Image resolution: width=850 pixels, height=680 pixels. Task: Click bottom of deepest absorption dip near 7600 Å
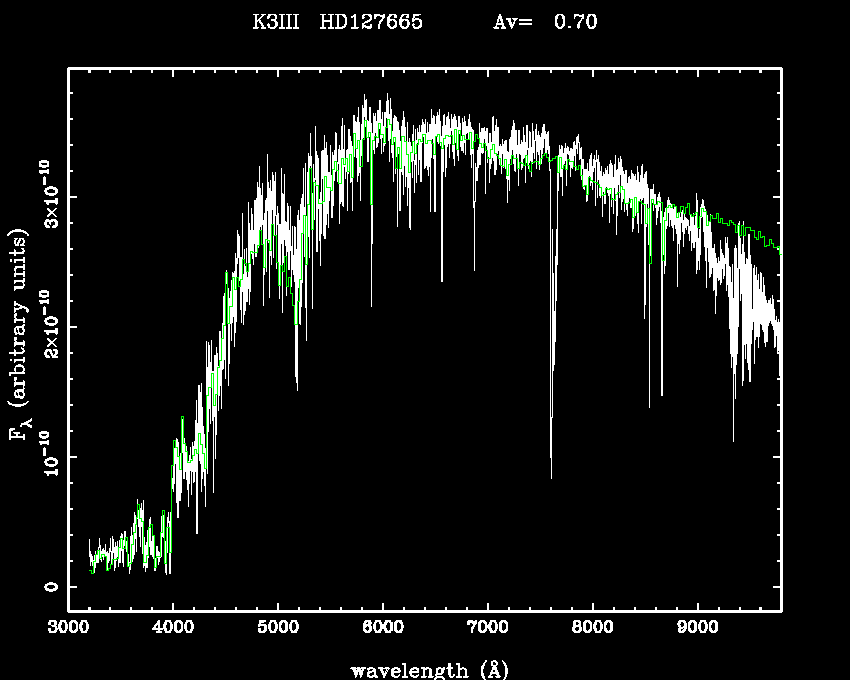tap(551, 477)
